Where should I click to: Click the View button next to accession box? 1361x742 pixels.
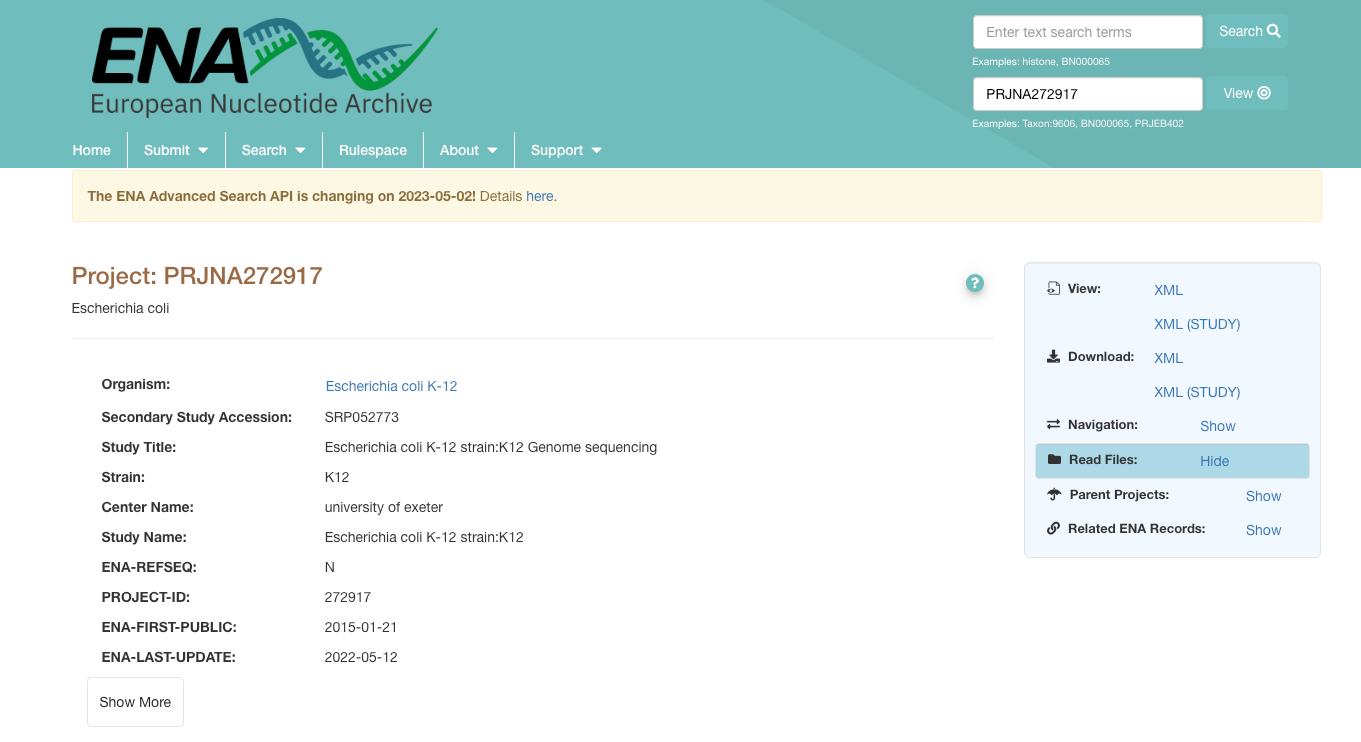coord(1247,93)
